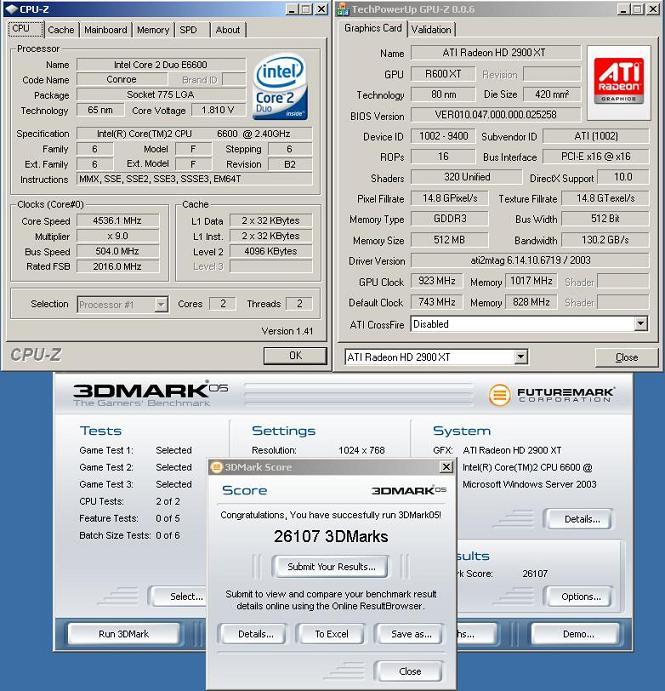Image resolution: width=665 pixels, height=691 pixels.
Task: Click Close button in Score dialog
Action: [409, 671]
